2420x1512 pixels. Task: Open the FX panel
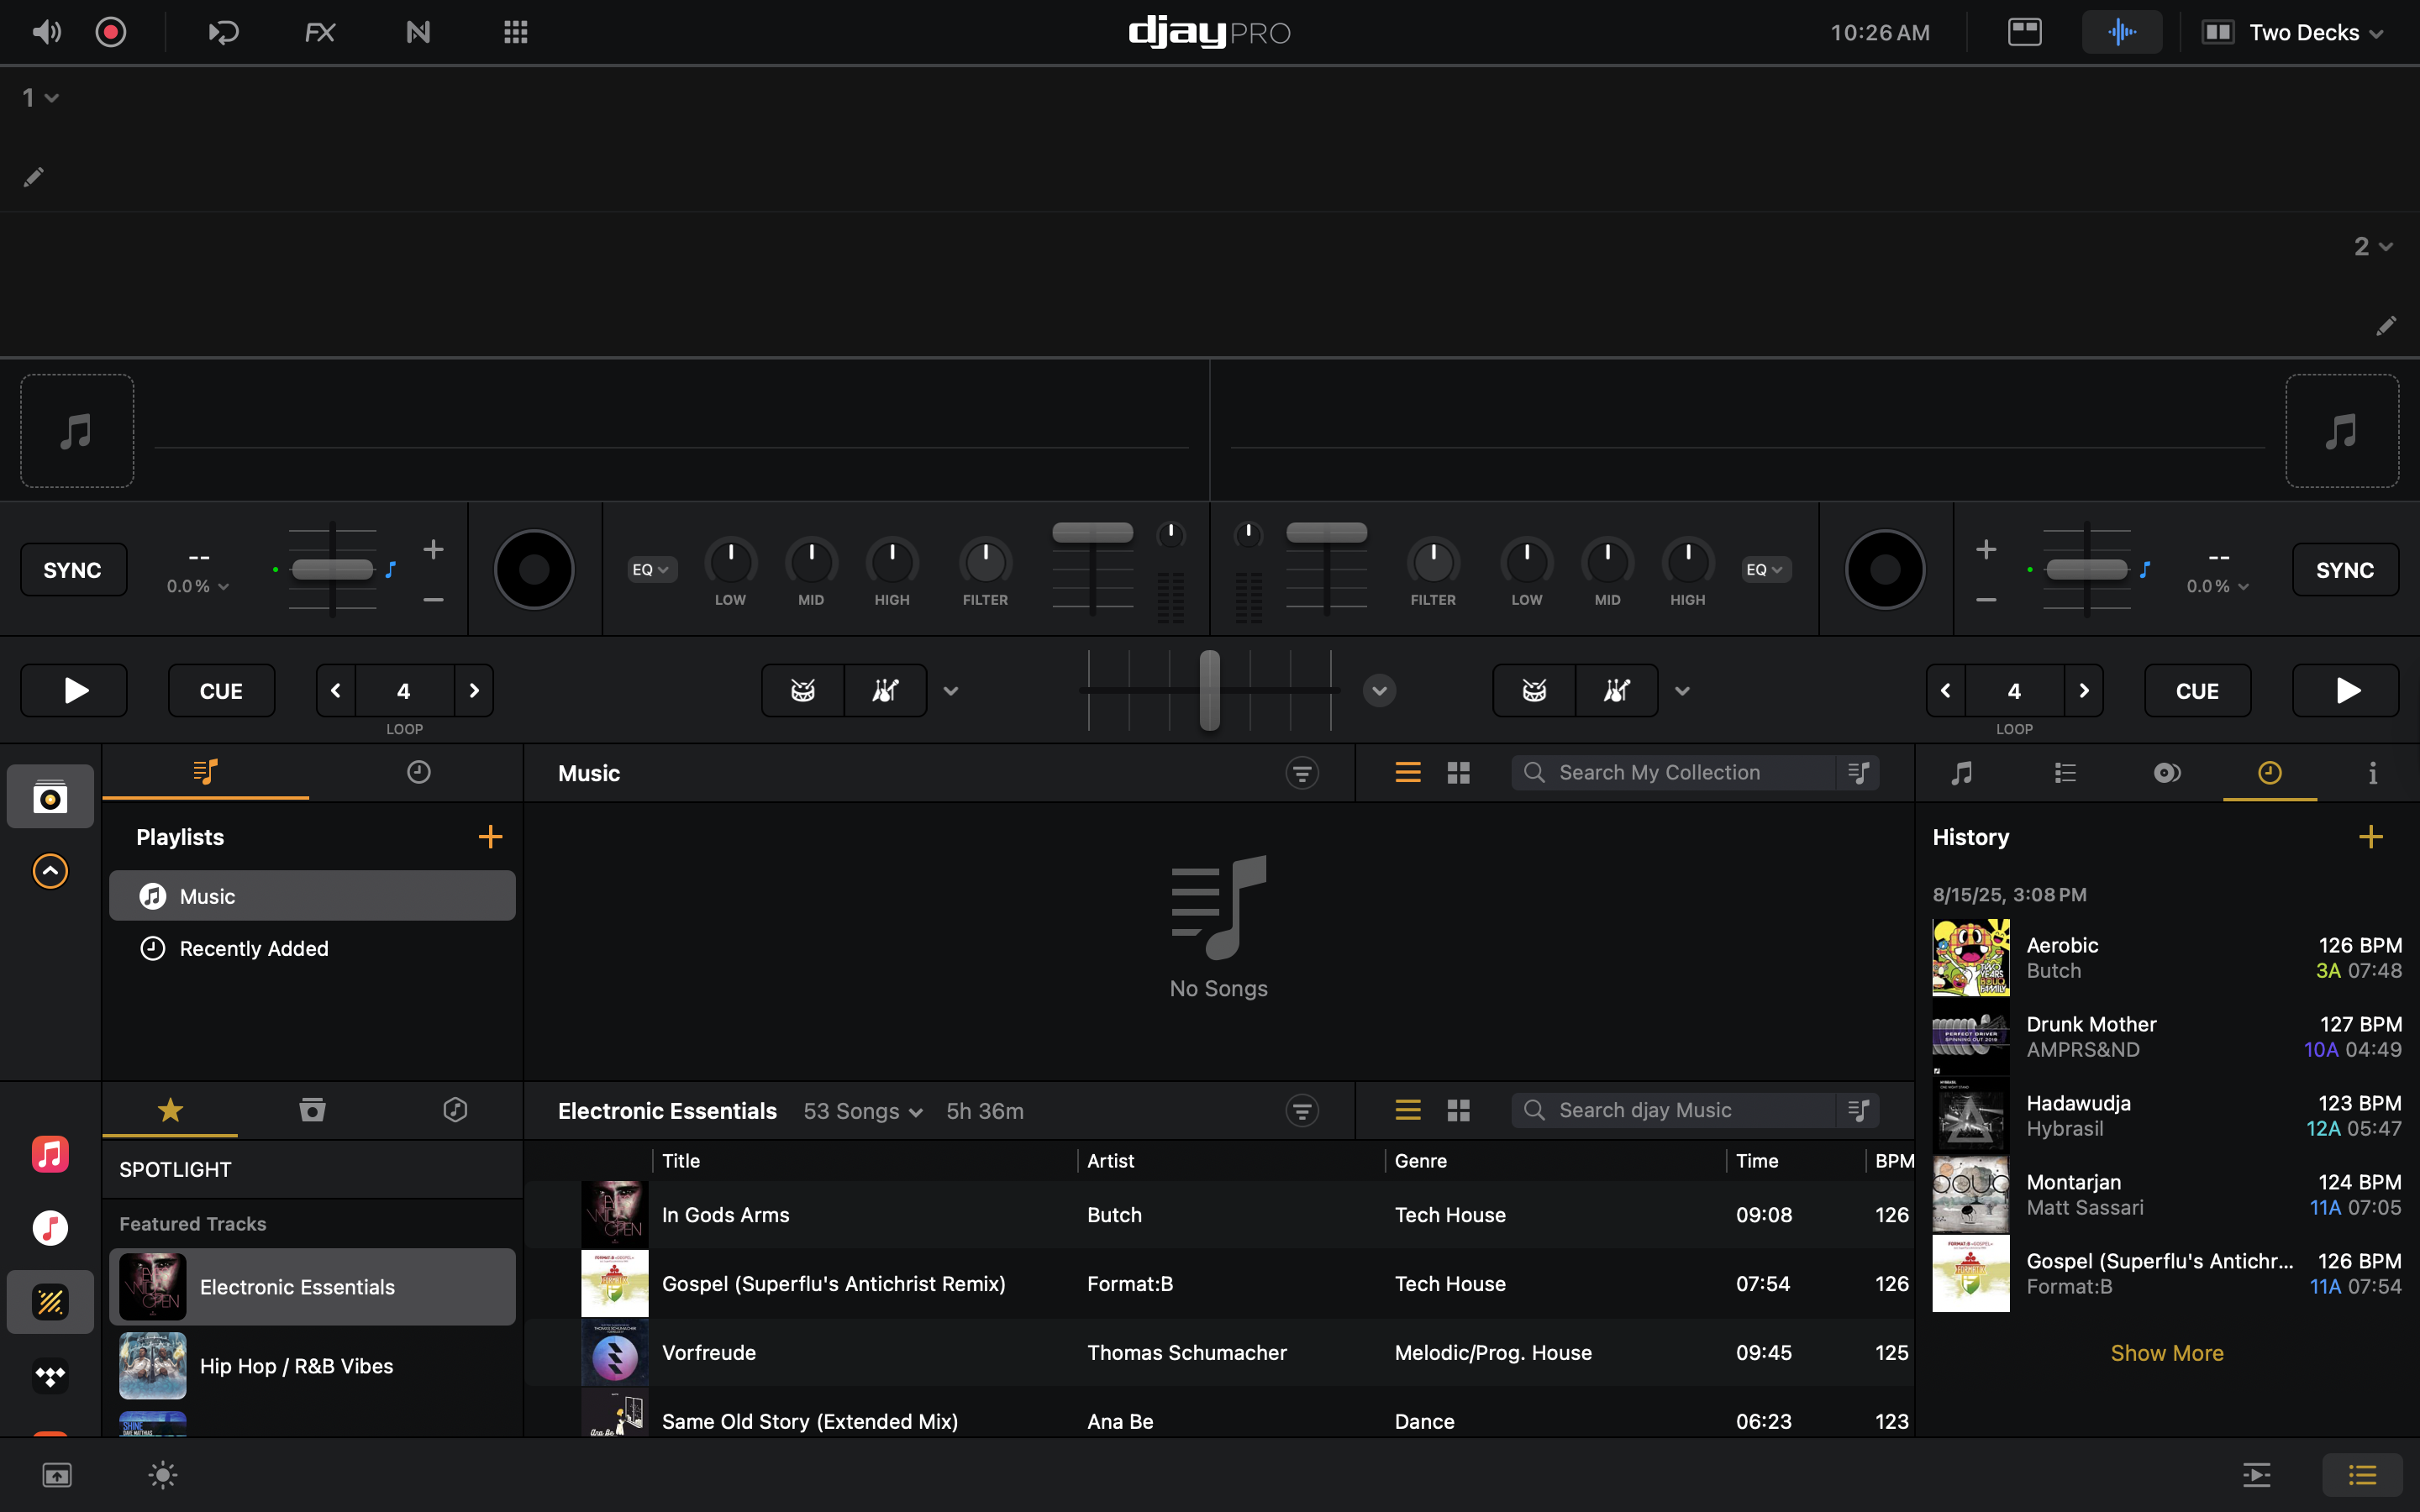point(319,32)
